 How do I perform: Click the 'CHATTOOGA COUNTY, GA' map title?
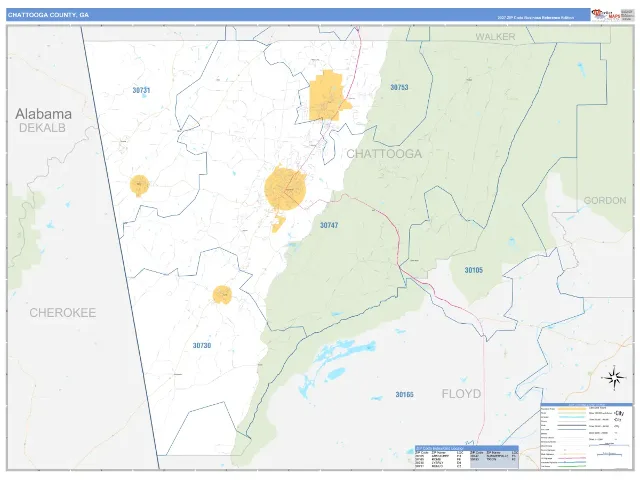pos(48,15)
